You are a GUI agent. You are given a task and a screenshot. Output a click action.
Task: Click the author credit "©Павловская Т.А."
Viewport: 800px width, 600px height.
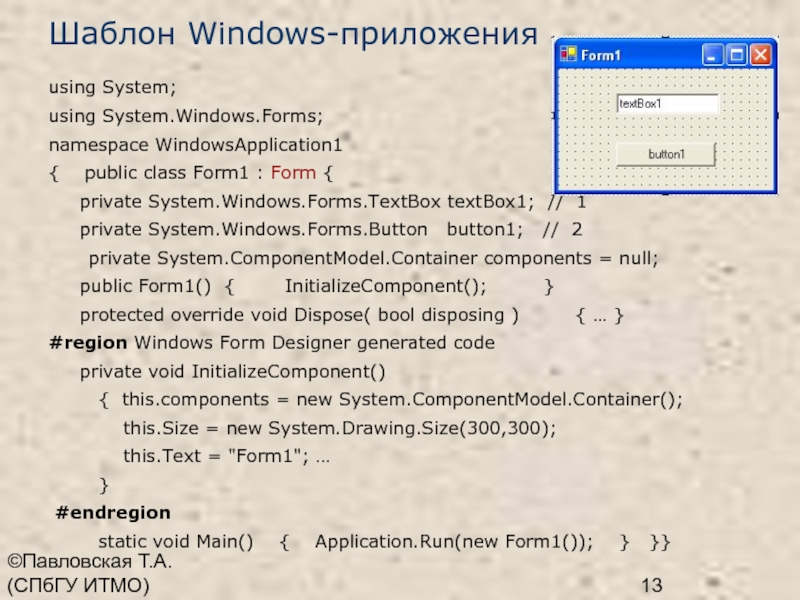coord(90,562)
